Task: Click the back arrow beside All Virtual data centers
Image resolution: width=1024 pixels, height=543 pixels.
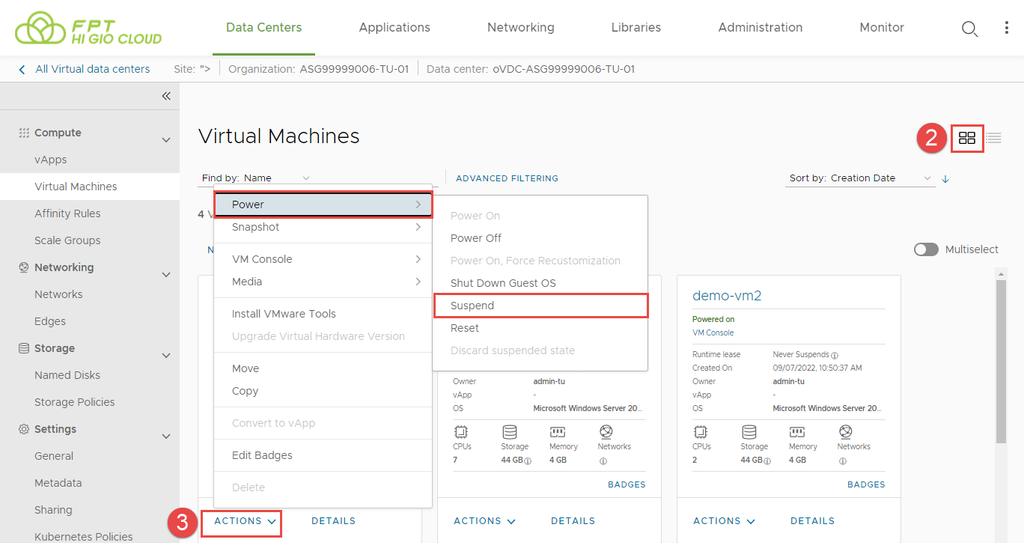Action: (22, 69)
